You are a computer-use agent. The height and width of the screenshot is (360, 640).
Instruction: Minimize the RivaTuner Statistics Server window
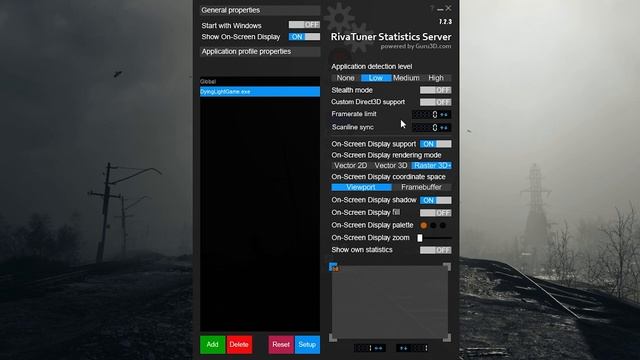pyautogui.click(x=440, y=9)
